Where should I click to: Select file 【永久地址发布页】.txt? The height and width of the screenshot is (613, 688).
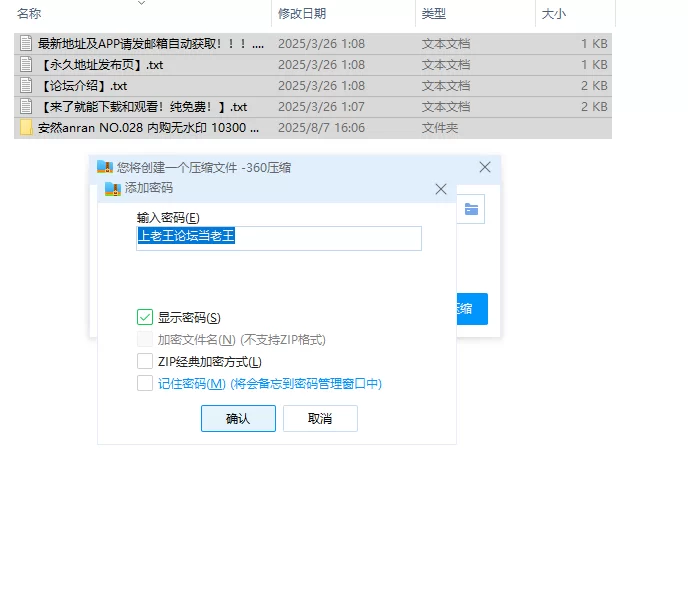coord(313,65)
